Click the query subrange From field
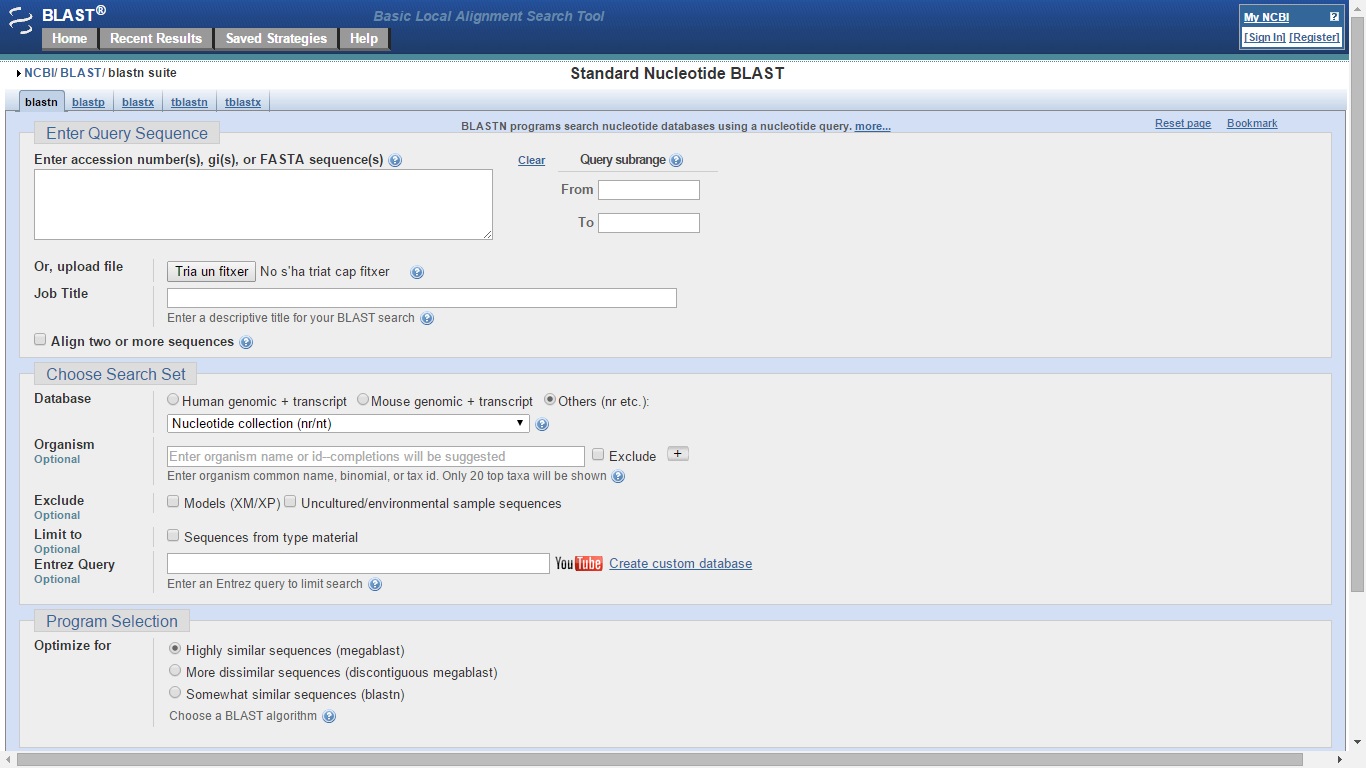The width and height of the screenshot is (1366, 768). [x=649, y=190]
